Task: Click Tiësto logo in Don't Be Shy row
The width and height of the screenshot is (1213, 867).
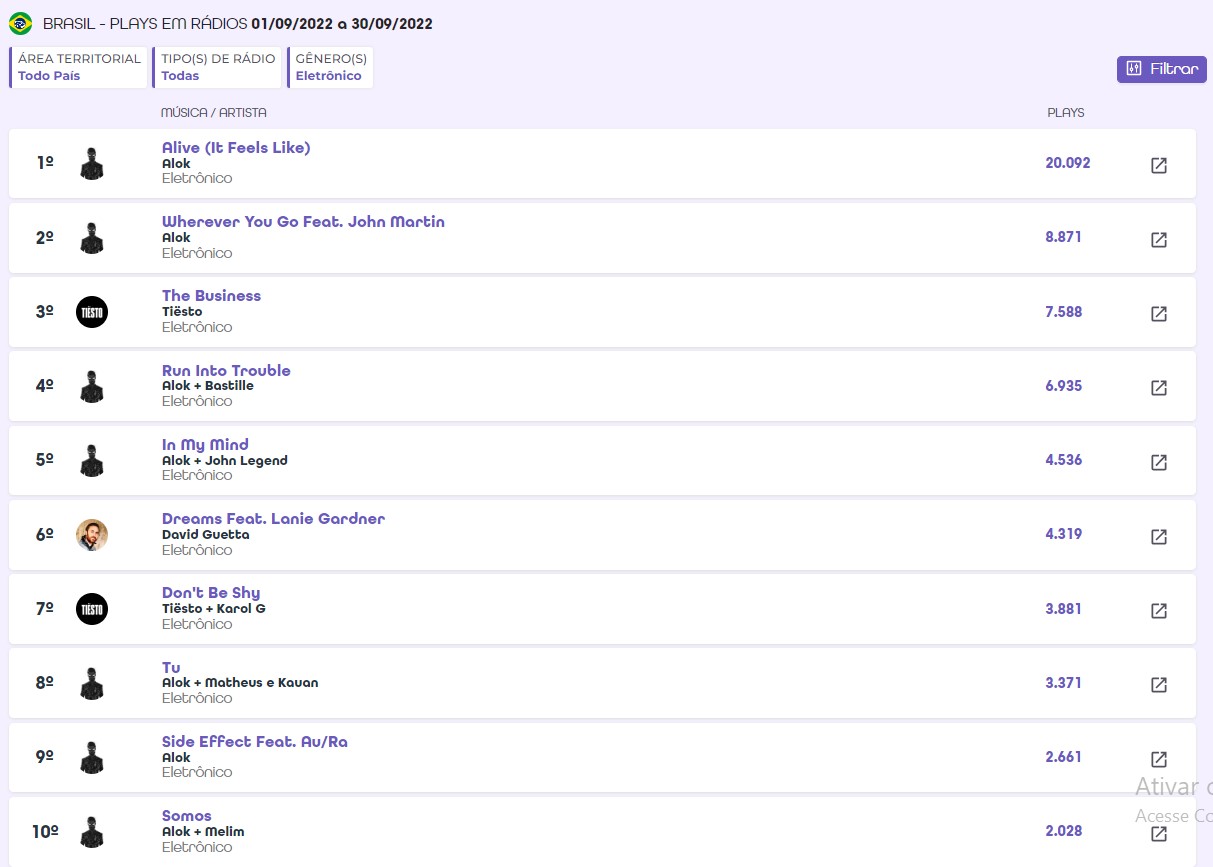Action: pyautogui.click(x=92, y=609)
